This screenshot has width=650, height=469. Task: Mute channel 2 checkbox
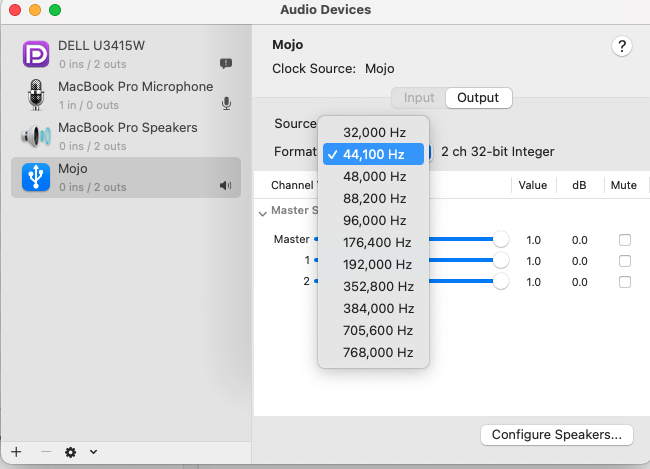(625, 282)
